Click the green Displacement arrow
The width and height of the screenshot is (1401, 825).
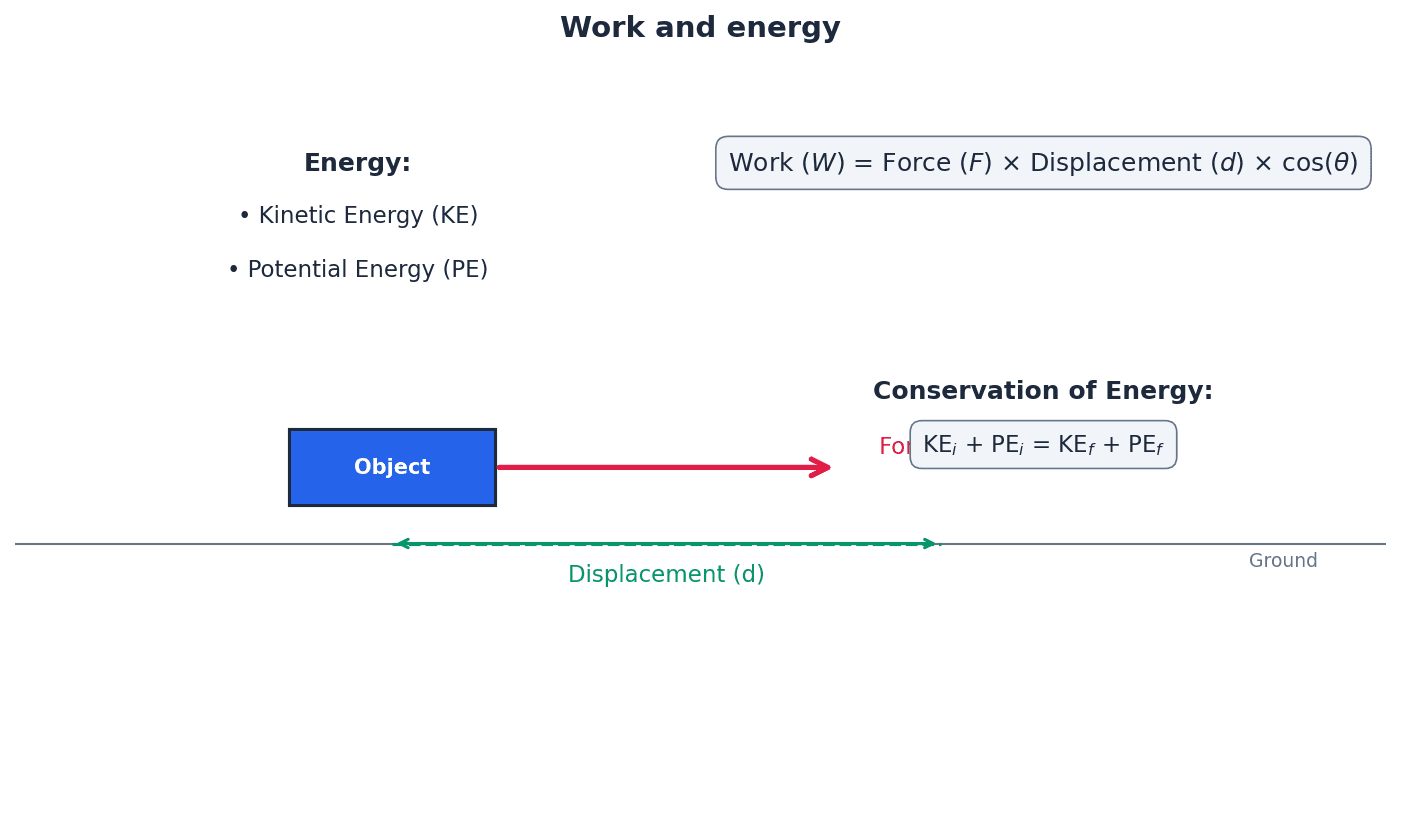point(666,544)
